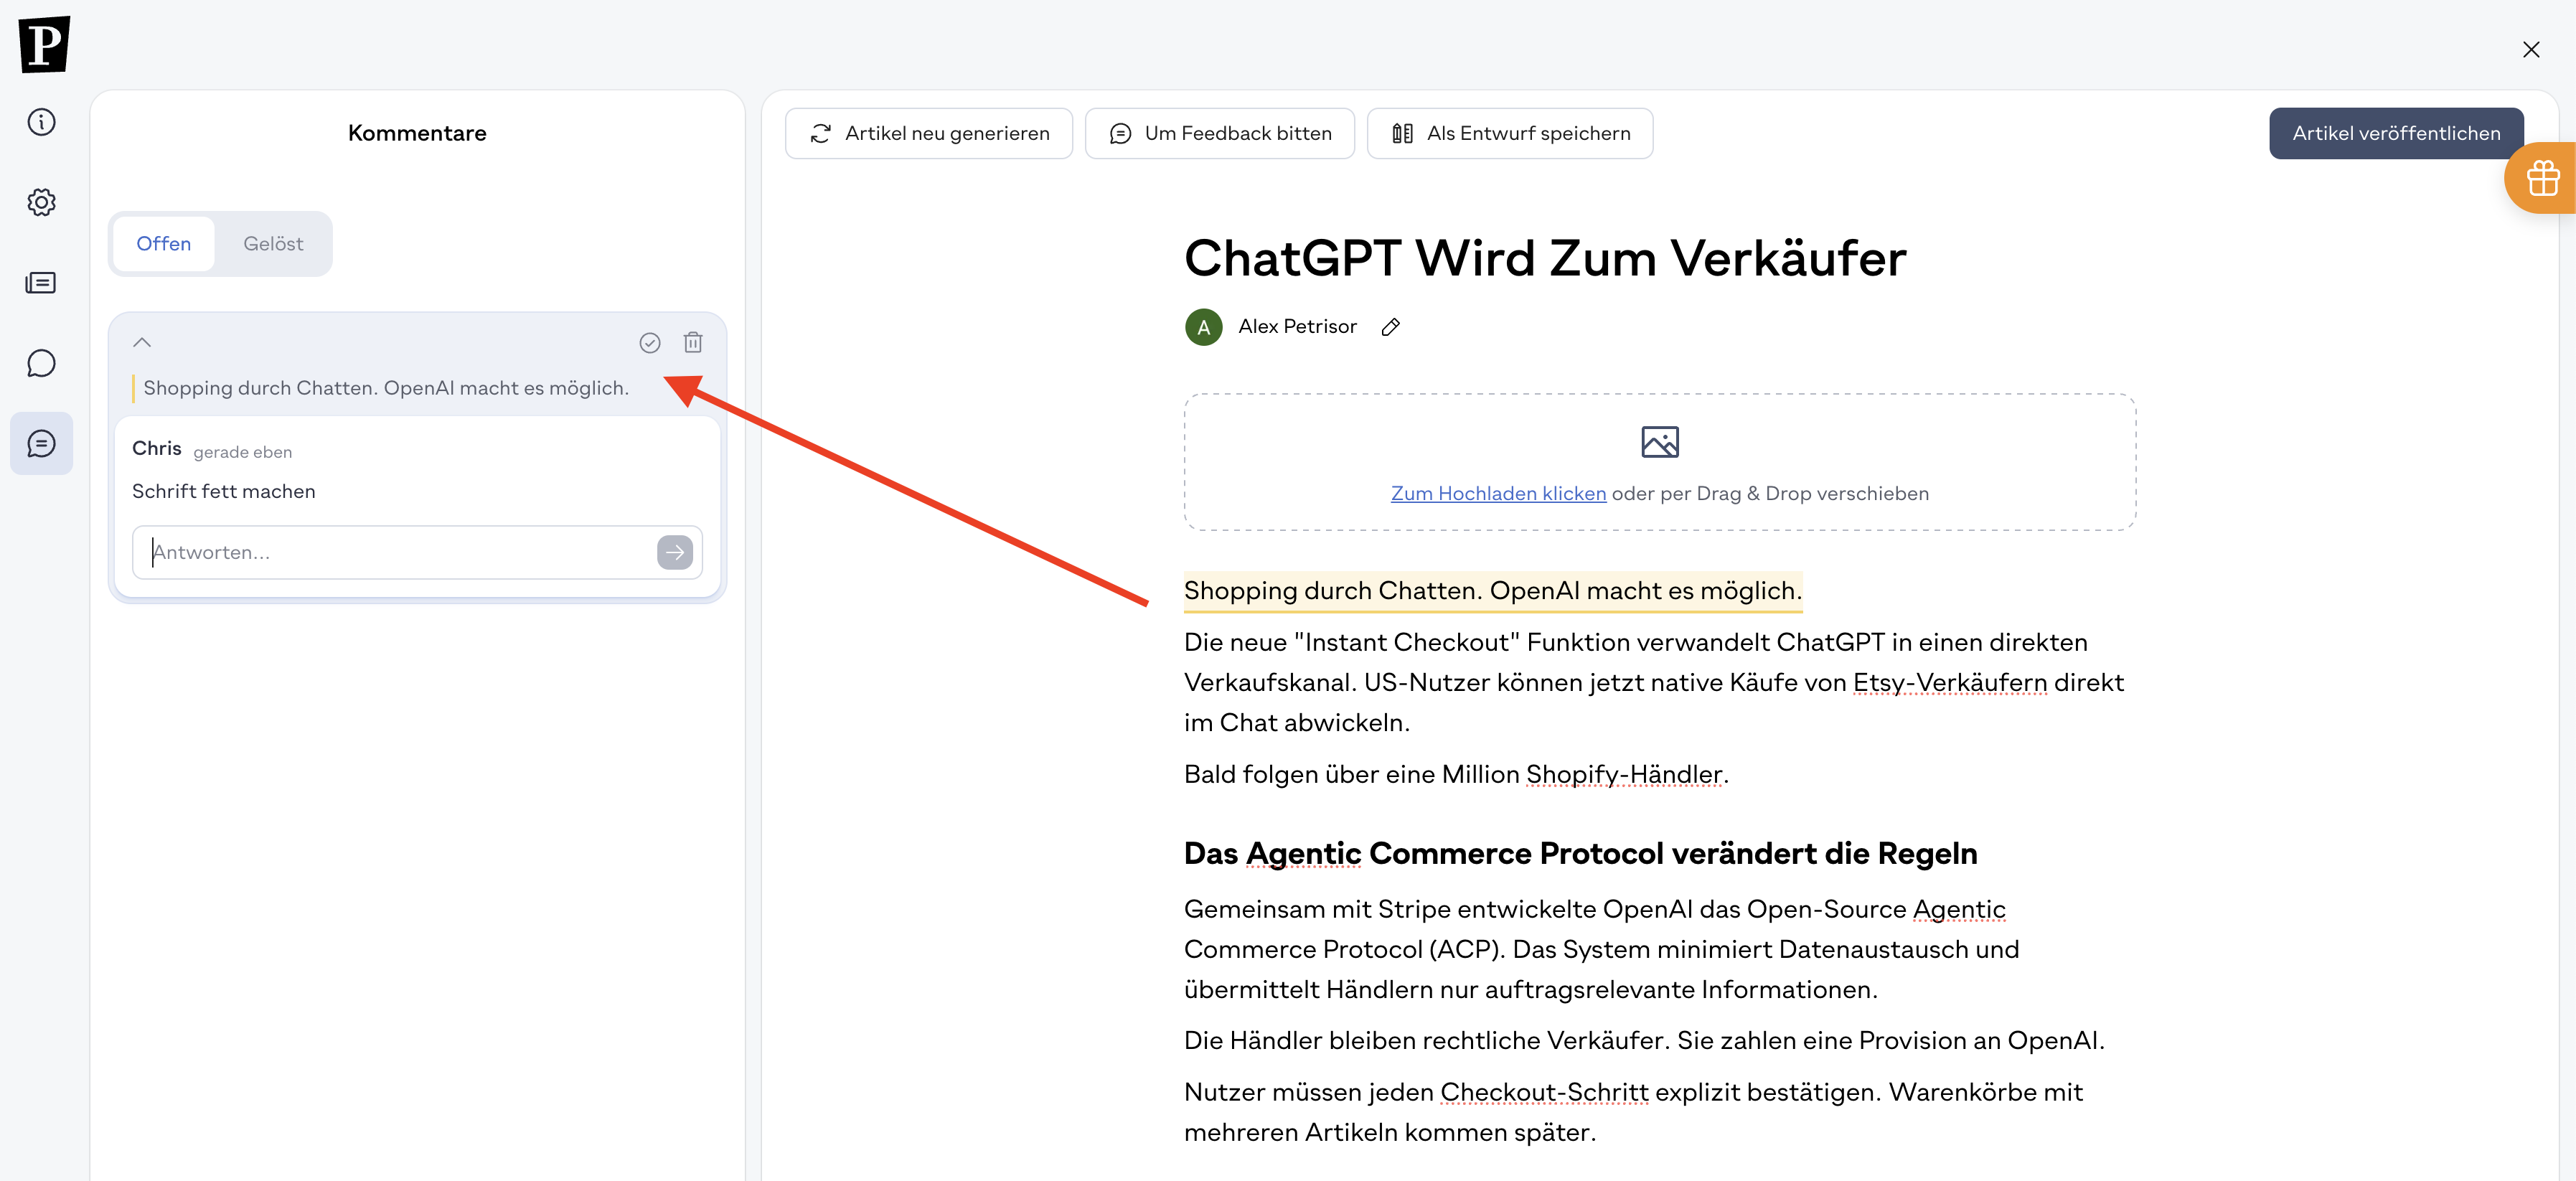The image size is (2576, 1181).
Task: Click the word Checkout-Schritt in article
Action: pos(1544,1092)
